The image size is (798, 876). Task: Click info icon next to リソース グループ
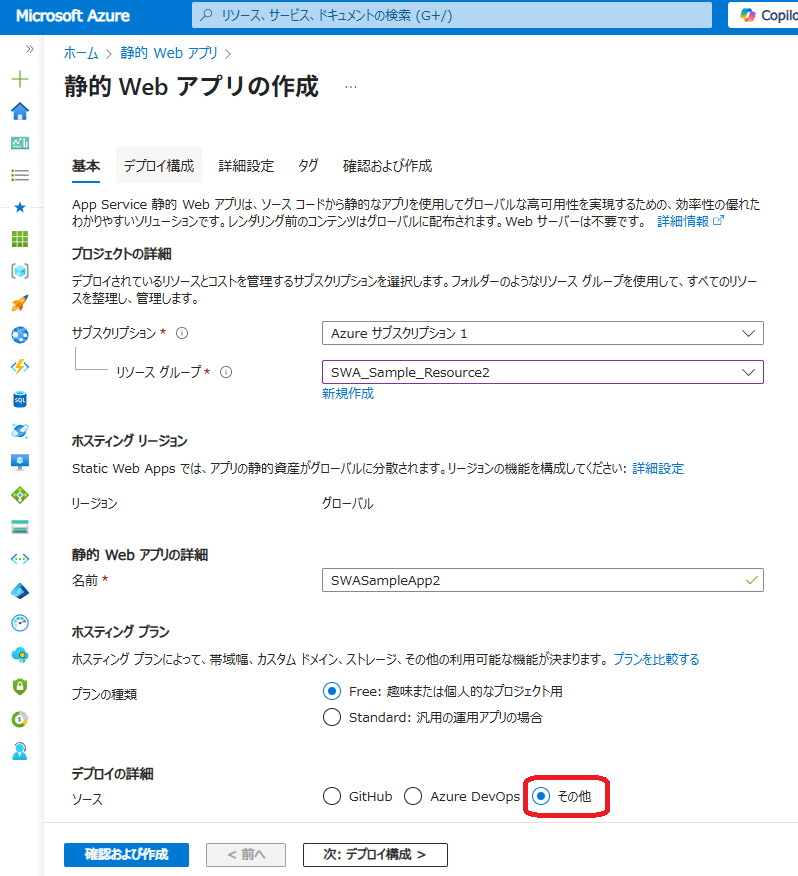coord(226,372)
